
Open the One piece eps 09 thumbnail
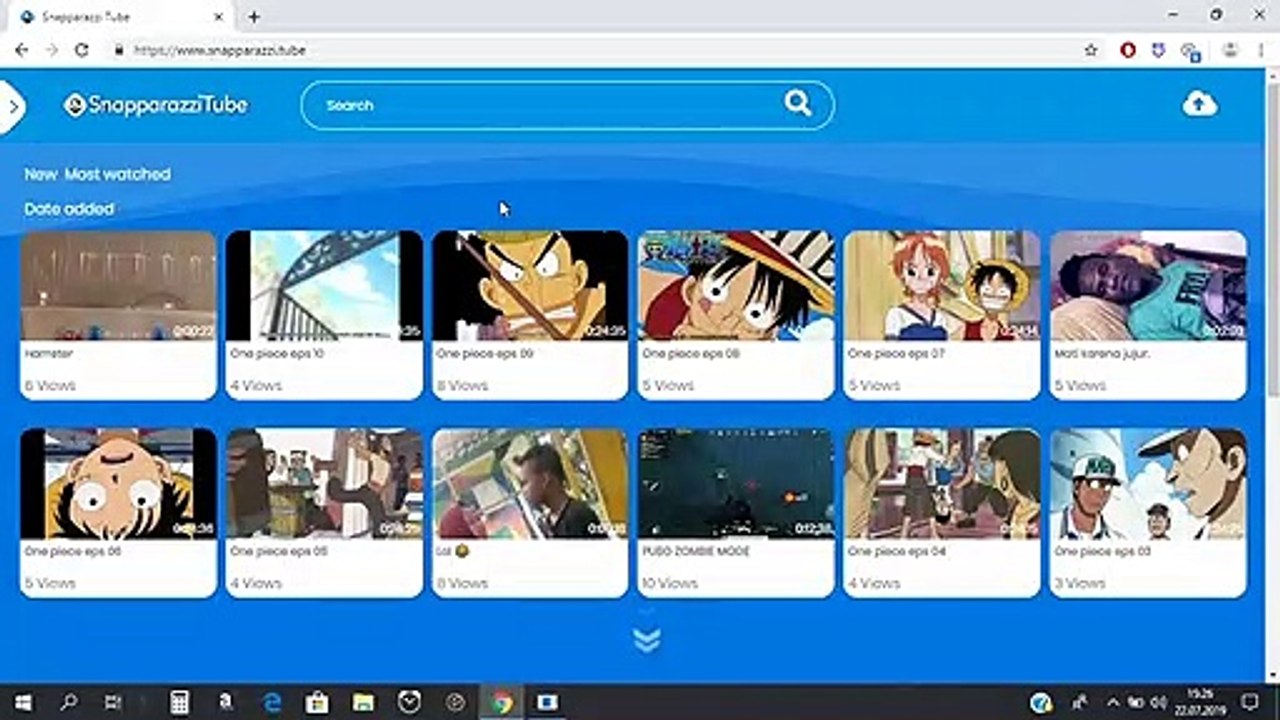[530, 286]
